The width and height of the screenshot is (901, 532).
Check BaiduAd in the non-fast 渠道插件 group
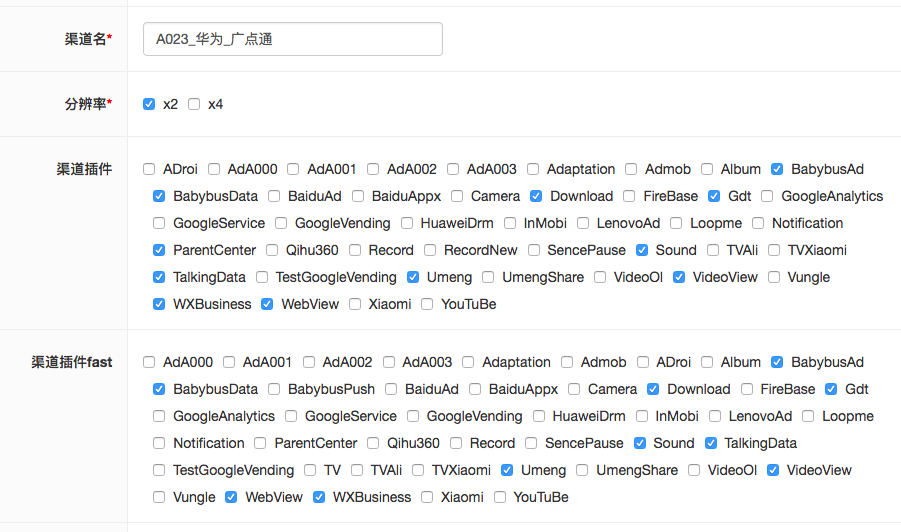click(x=274, y=196)
